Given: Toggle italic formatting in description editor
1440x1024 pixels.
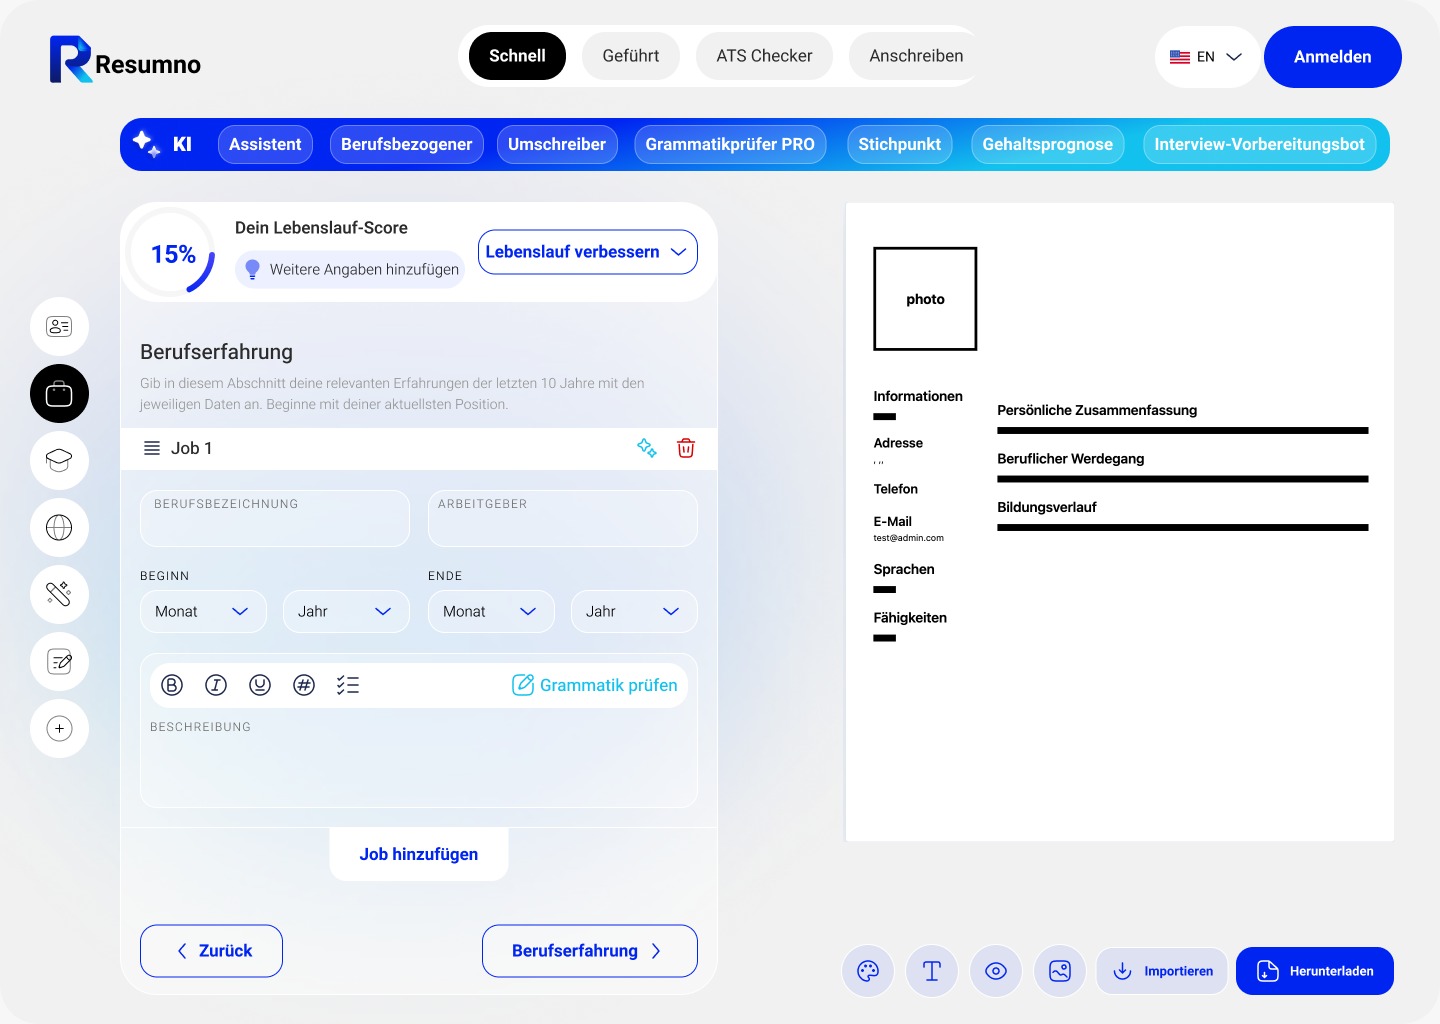Looking at the screenshot, I should [x=216, y=685].
